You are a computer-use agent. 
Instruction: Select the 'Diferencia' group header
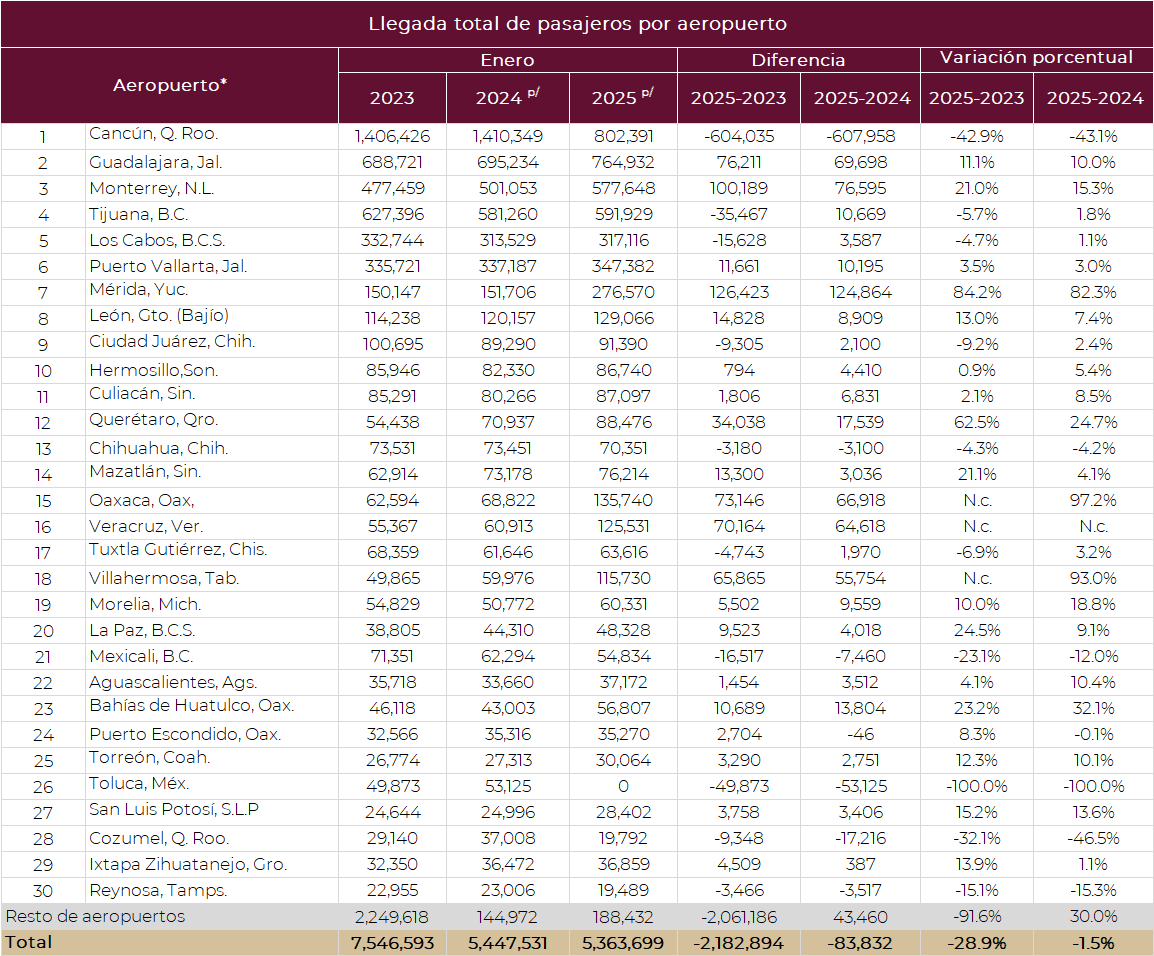[798, 60]
